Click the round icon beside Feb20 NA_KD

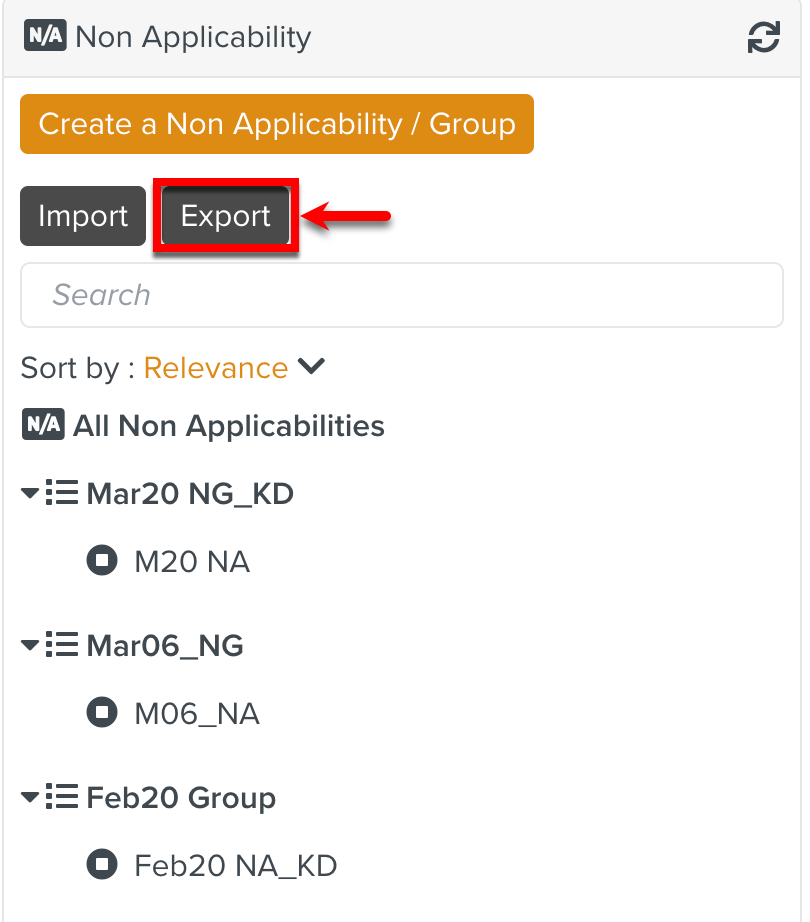(x=102, y=864)
